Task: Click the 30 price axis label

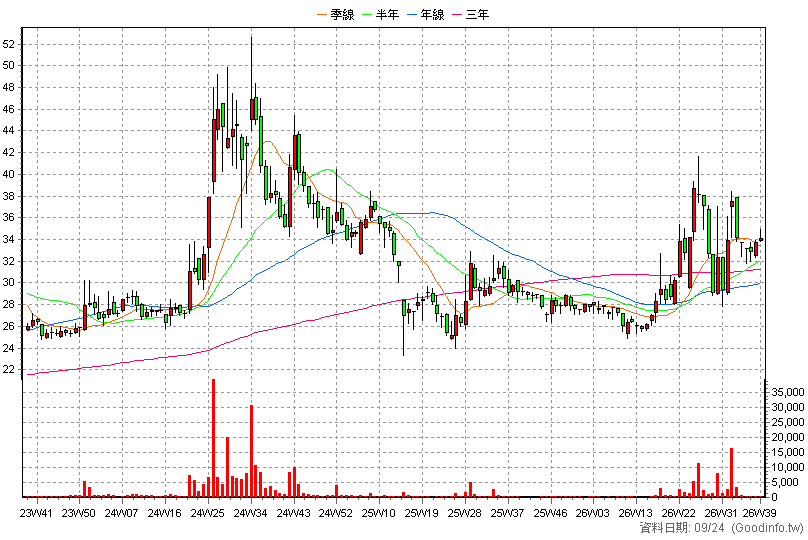Action: [8, 282]
